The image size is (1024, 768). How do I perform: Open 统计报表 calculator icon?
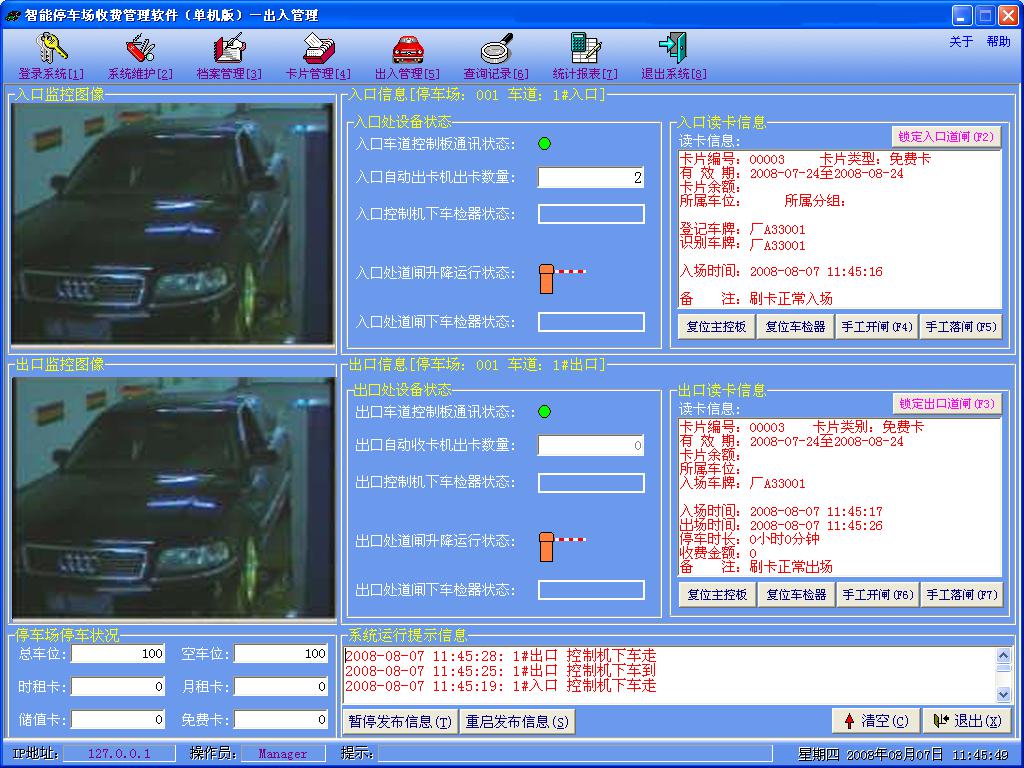point(585,48)
